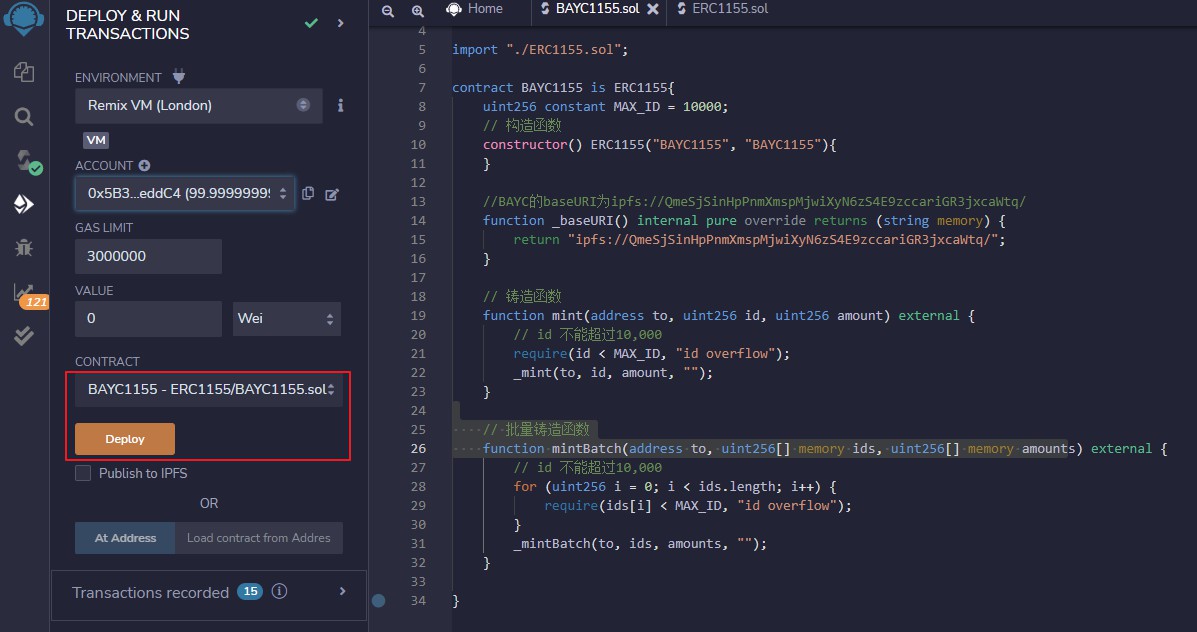Viewport: 1197px width, 632px height.
Task: Click the function mintBatch( signature line
Action: point(824,448)
